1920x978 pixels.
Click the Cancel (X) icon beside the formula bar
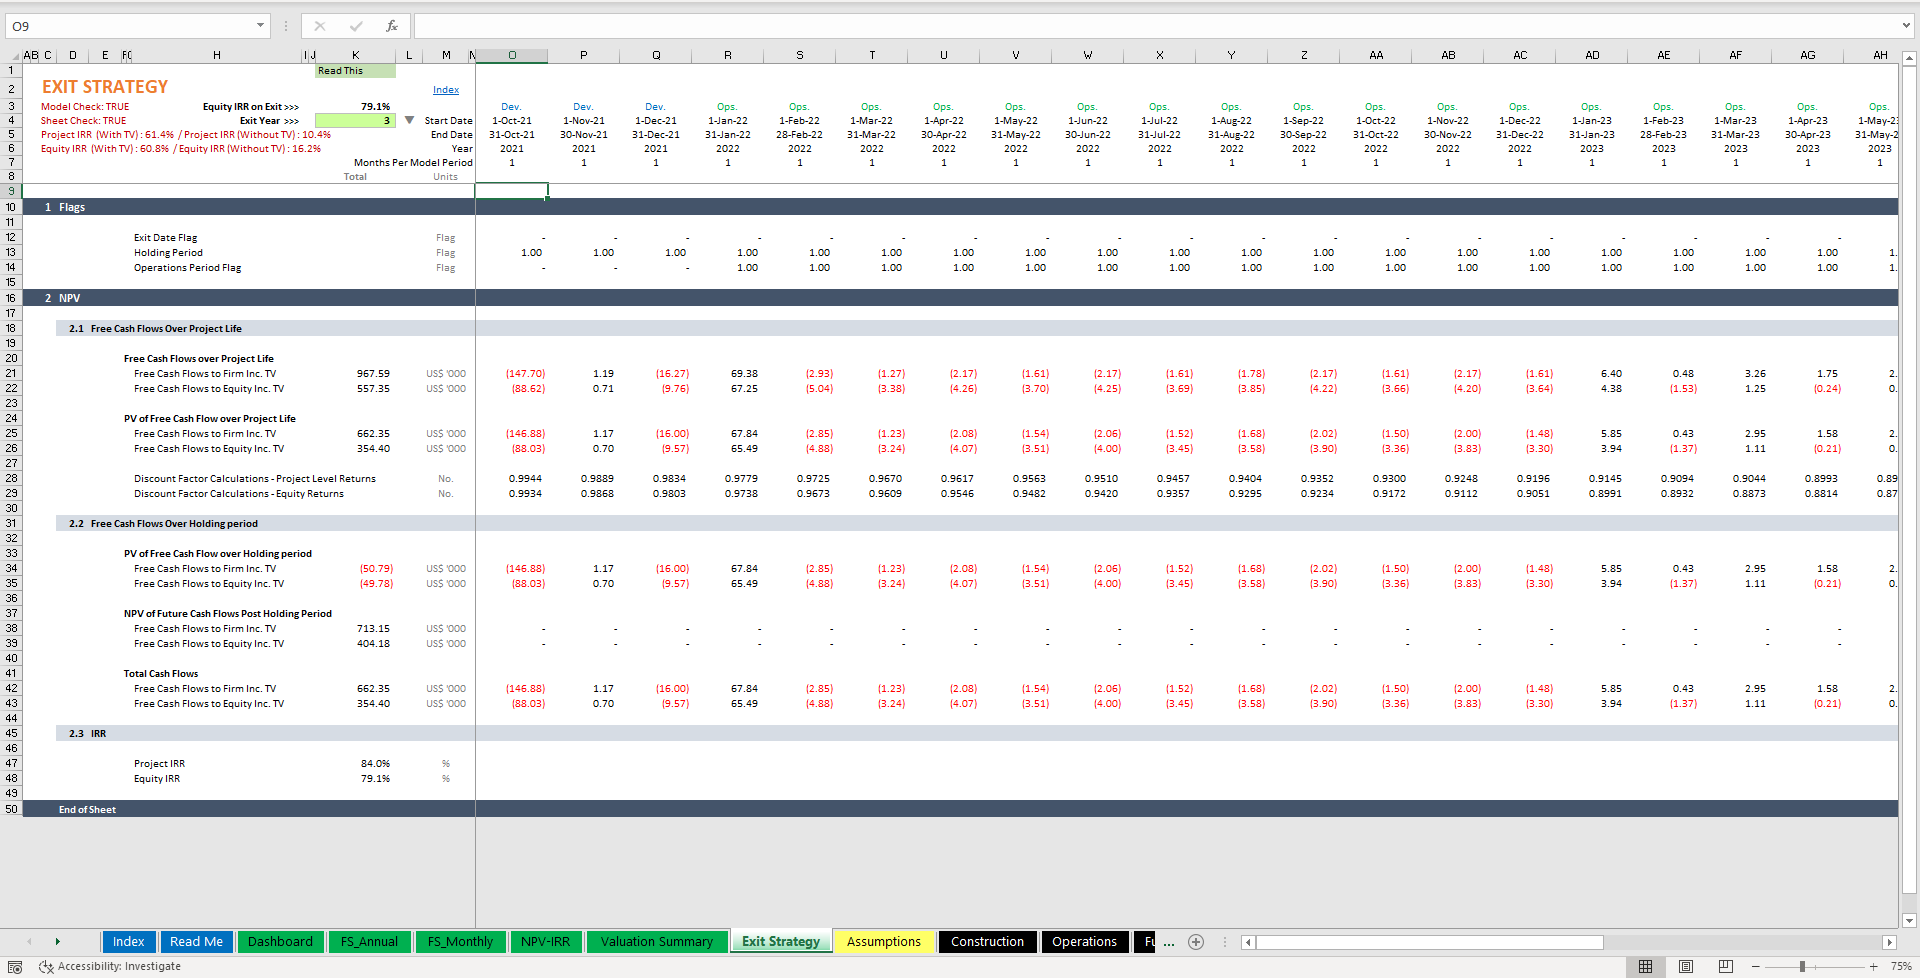pyautogui.click(x=320, y=25)
